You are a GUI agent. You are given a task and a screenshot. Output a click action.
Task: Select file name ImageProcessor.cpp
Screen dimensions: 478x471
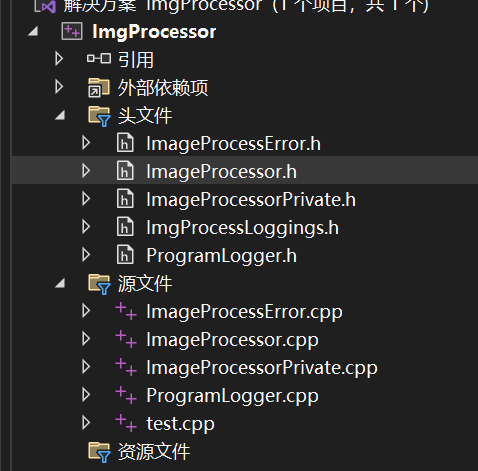tap(233, 341)
